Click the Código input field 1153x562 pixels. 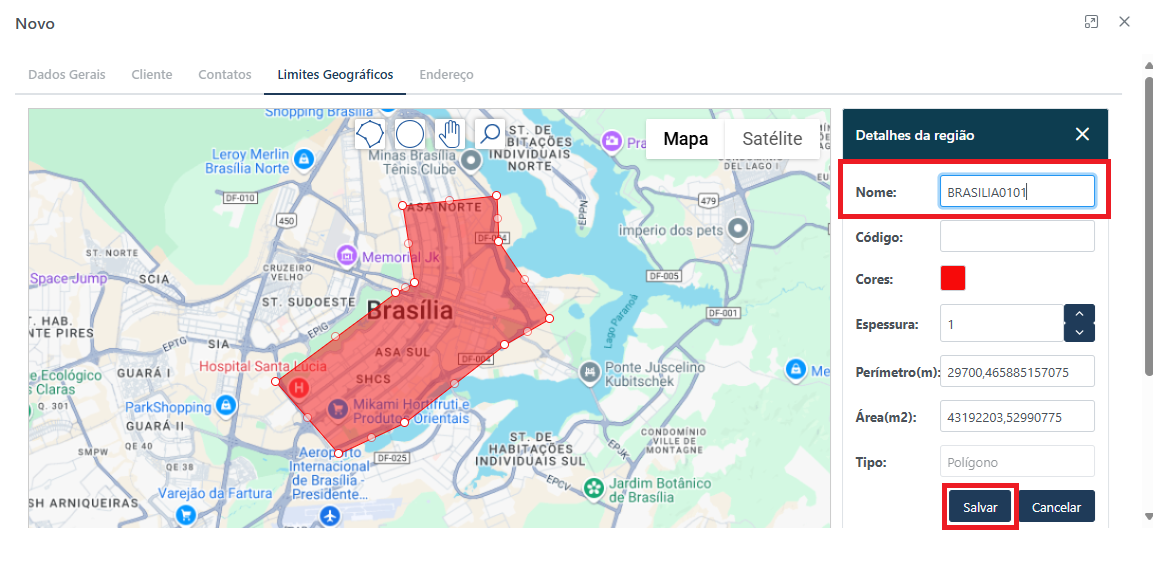click(1017, 237)
